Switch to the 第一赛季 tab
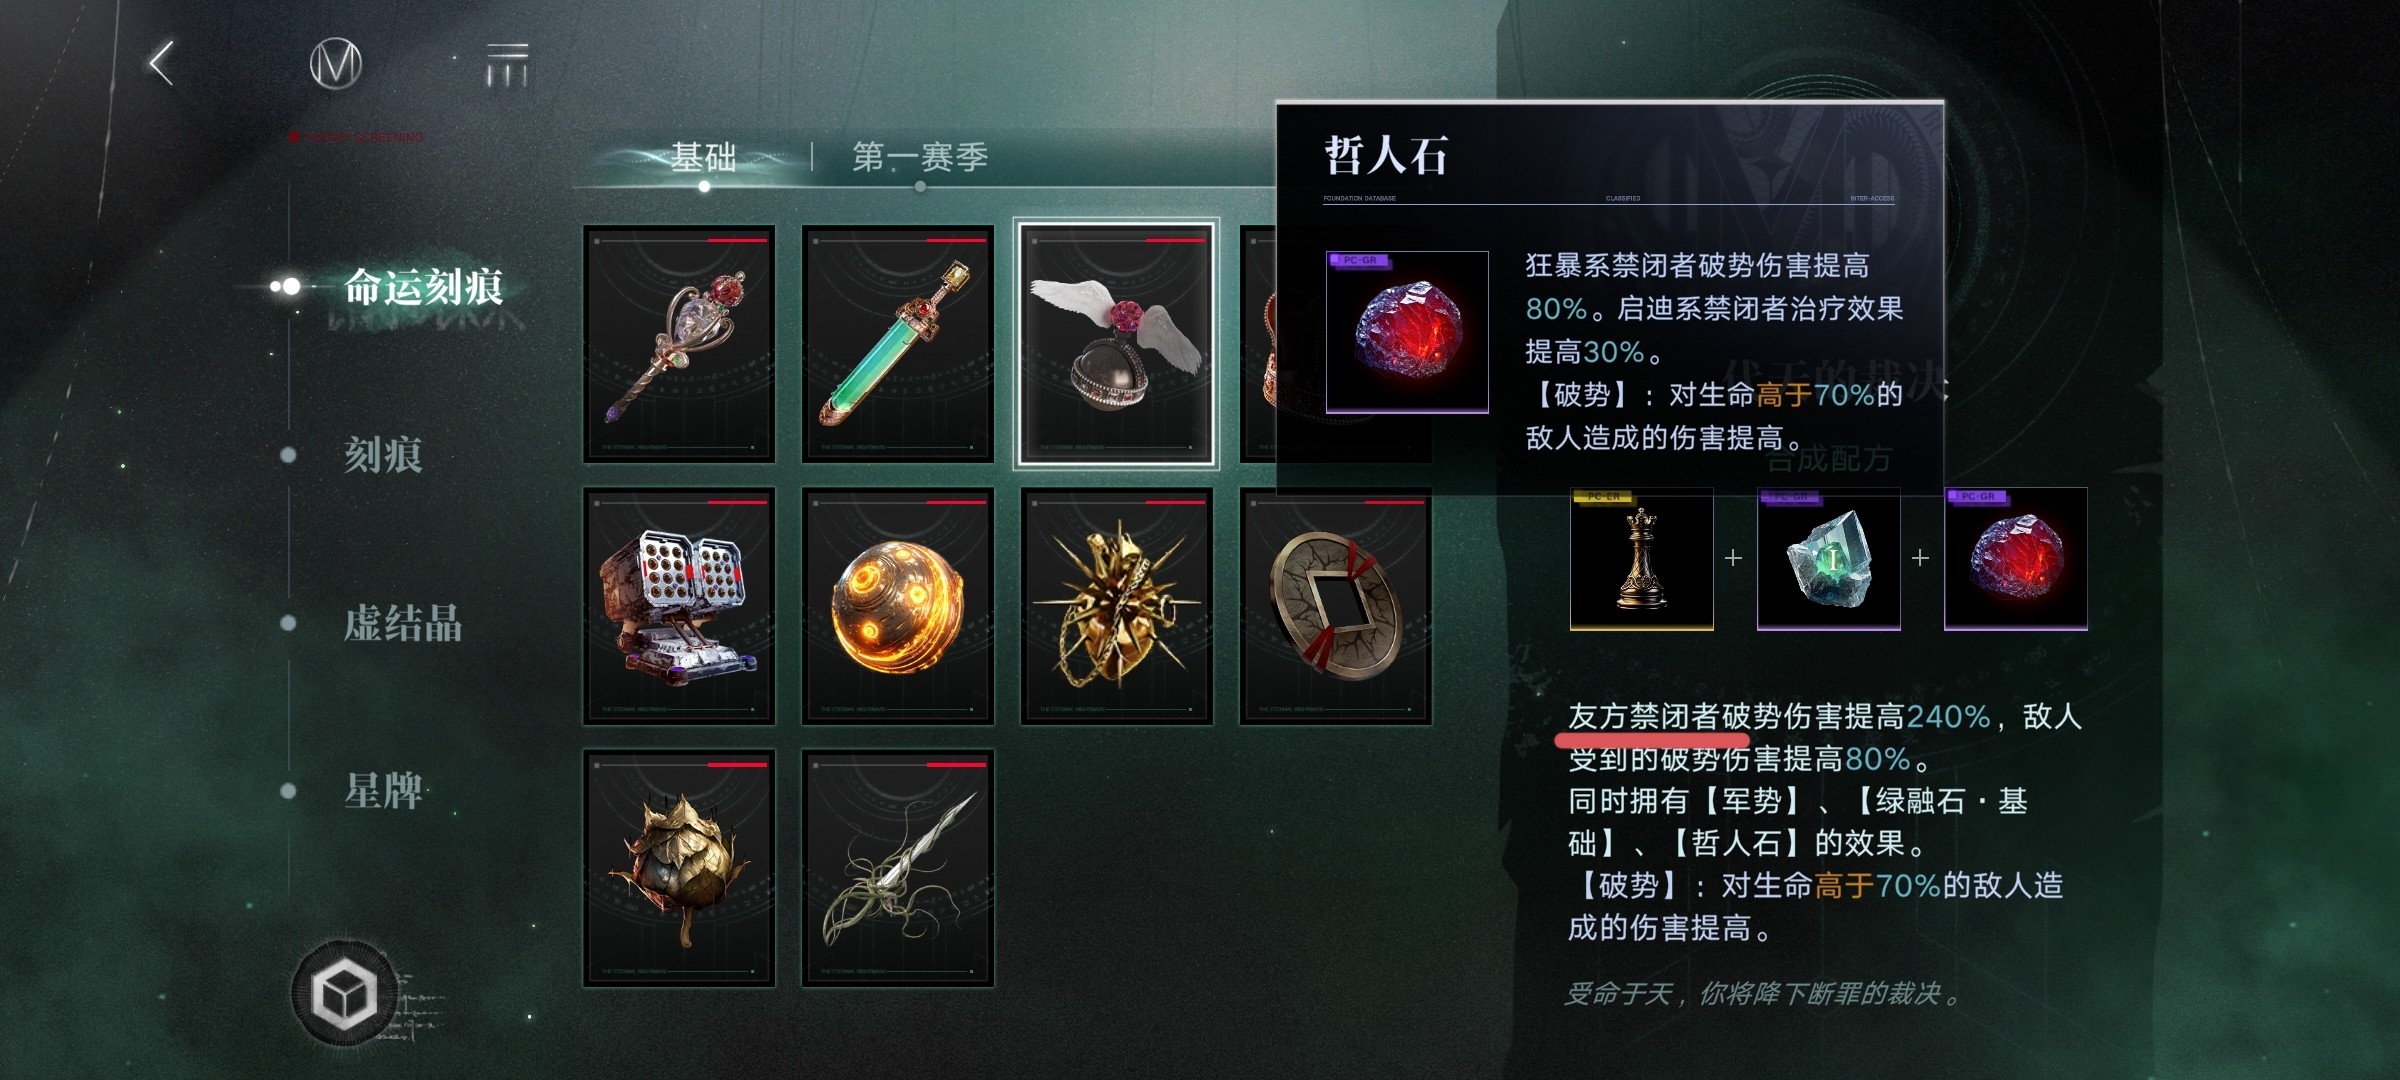The image size is (2400, 1080). pyautogui.click(x=920, y=157)
